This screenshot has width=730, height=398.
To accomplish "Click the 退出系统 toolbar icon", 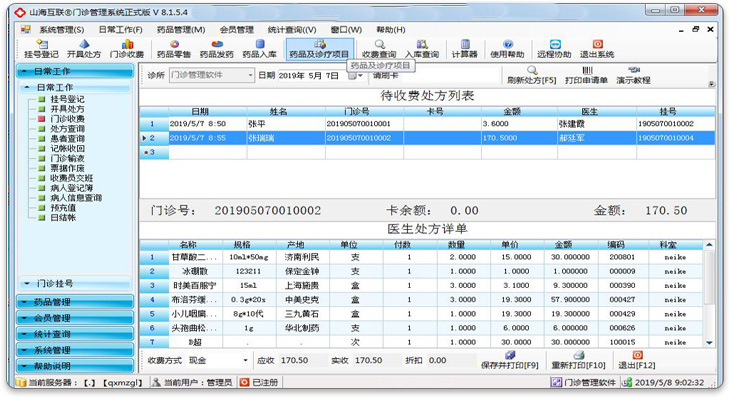I will (x=597, y=49).
